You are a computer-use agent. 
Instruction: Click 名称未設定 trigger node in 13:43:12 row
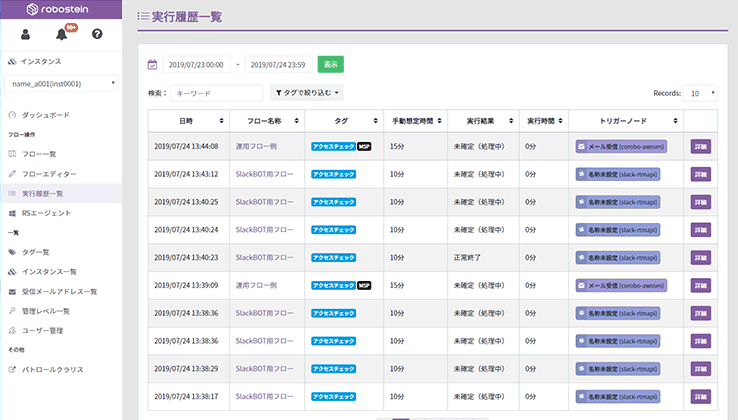618,174
